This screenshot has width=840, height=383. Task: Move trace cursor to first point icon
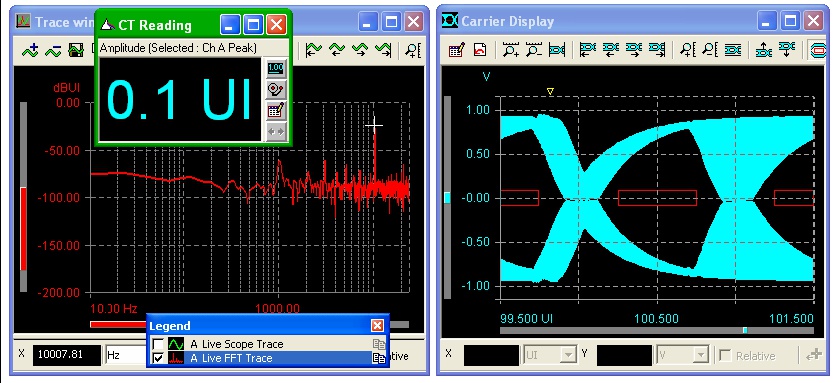pyautogui.click(x=313, y=50)
